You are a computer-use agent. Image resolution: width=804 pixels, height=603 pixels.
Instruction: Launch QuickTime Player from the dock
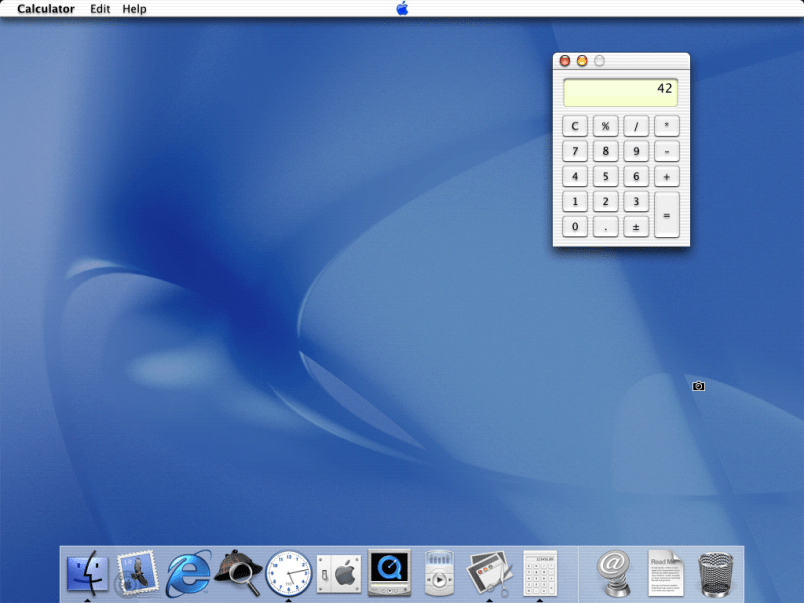tap(389, 574)
